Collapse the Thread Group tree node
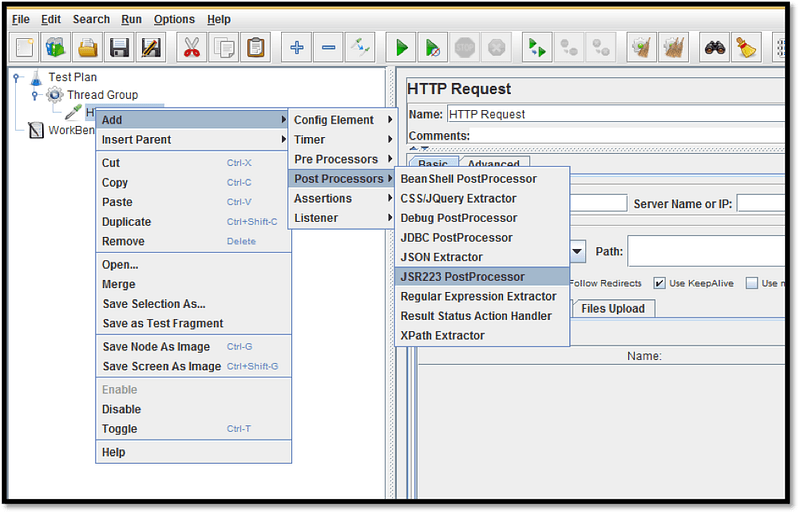Viewport: 800px width, 513px height. (34, 95)
